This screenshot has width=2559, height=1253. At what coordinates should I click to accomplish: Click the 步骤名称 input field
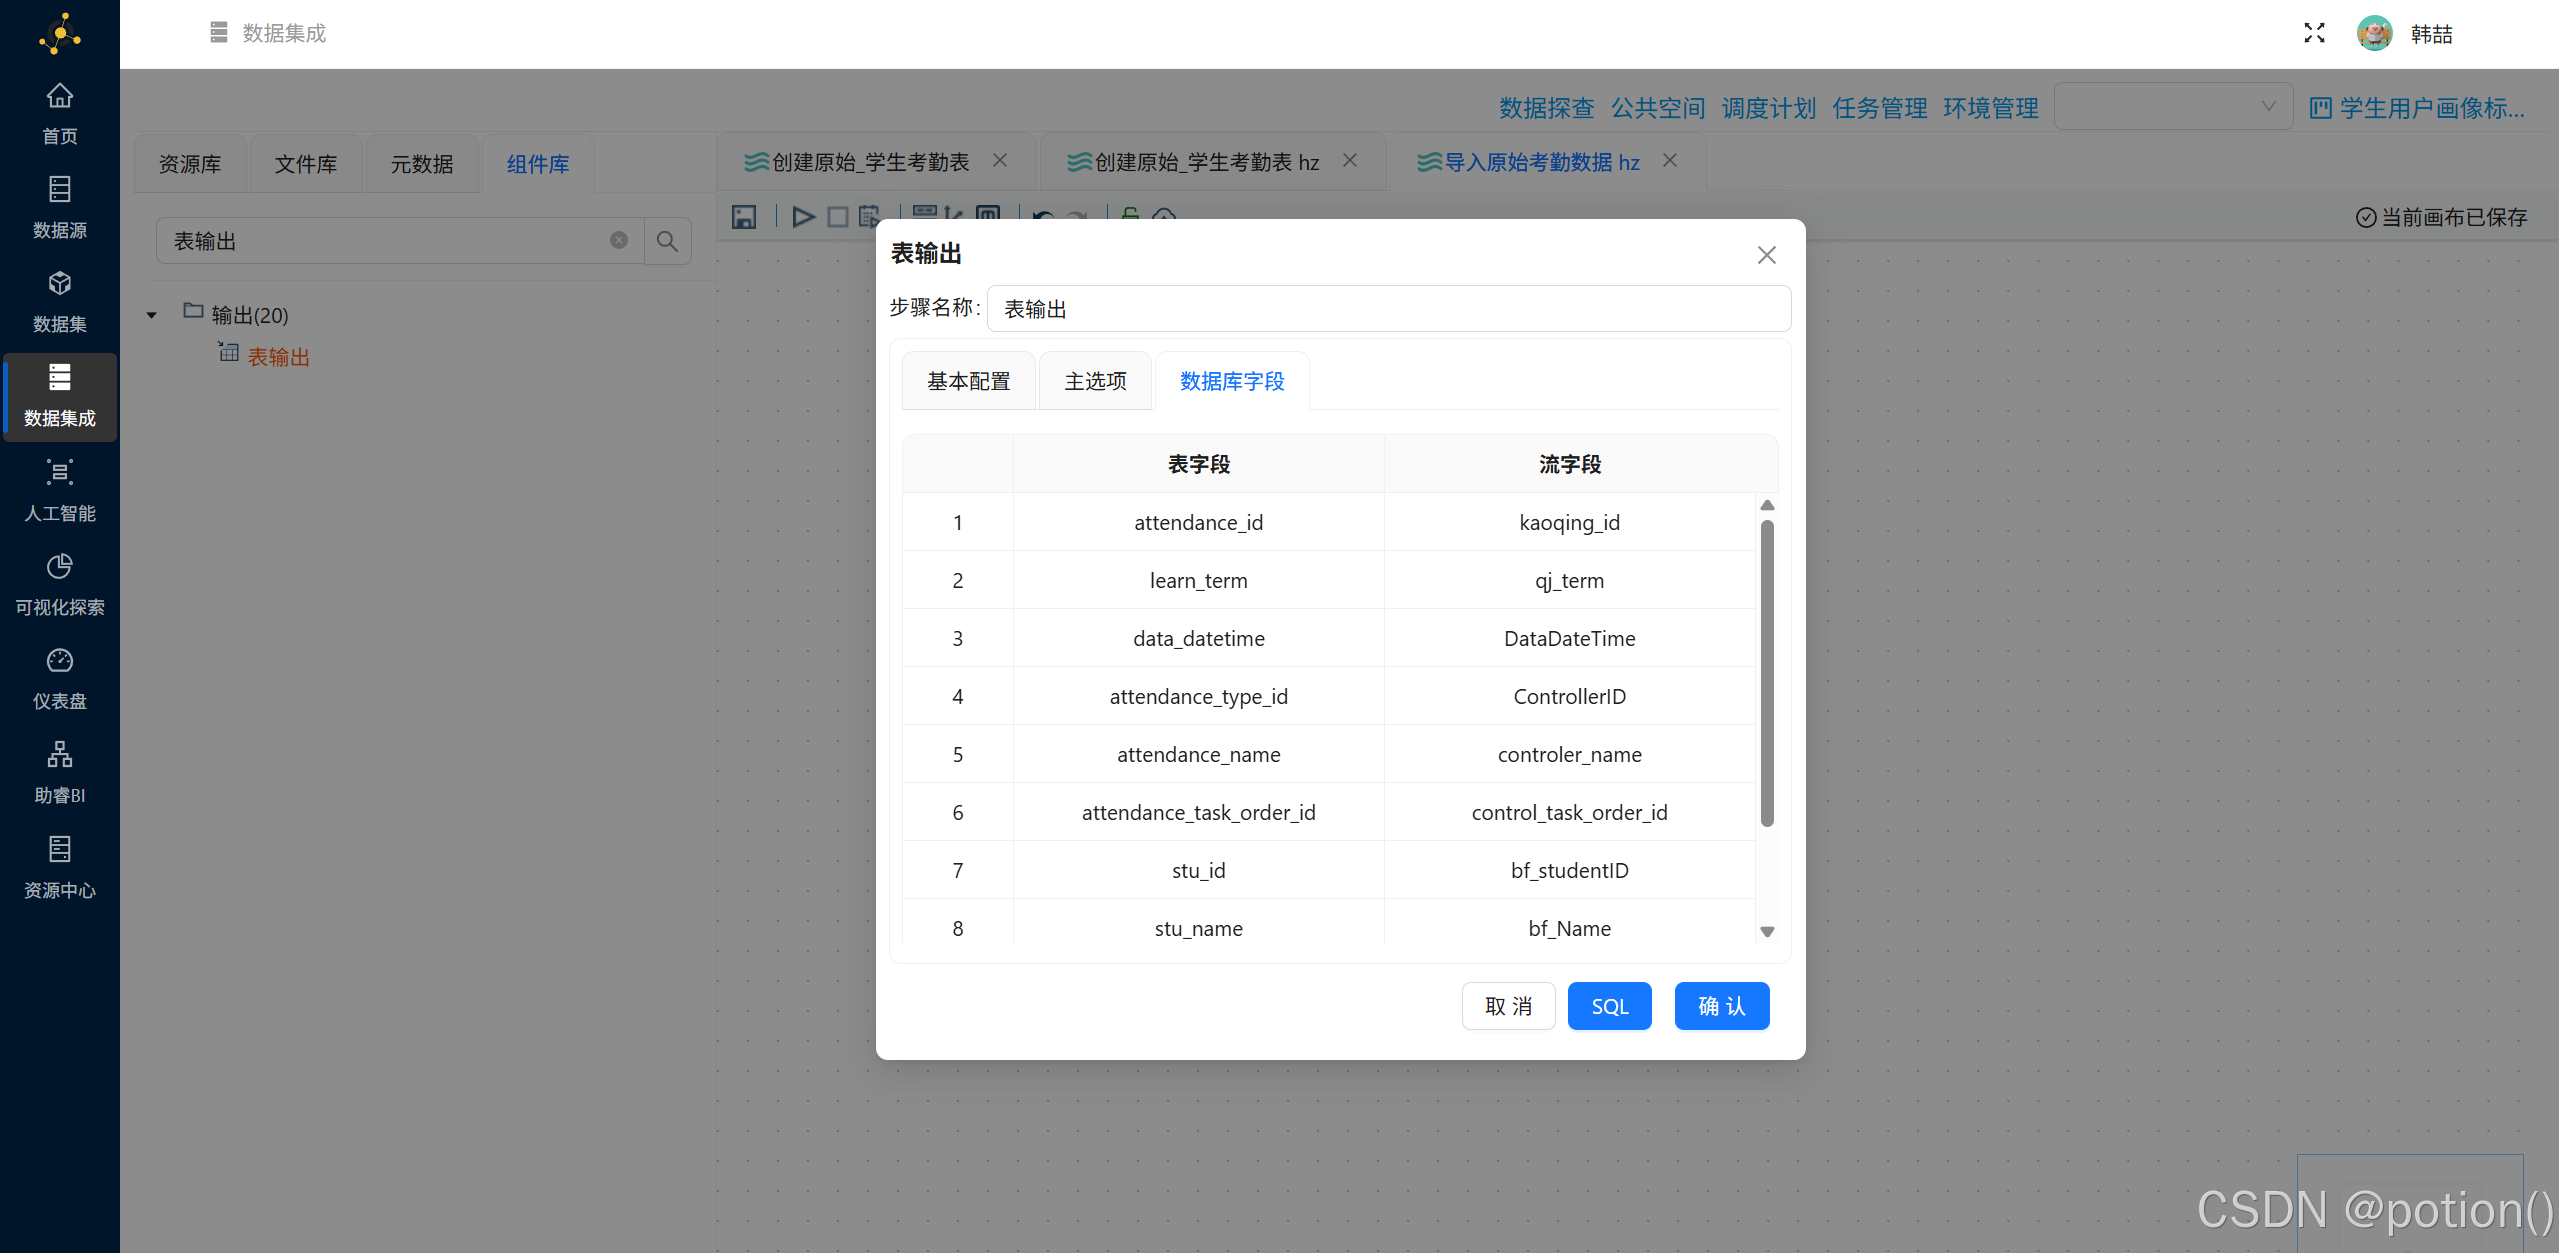1388,308
